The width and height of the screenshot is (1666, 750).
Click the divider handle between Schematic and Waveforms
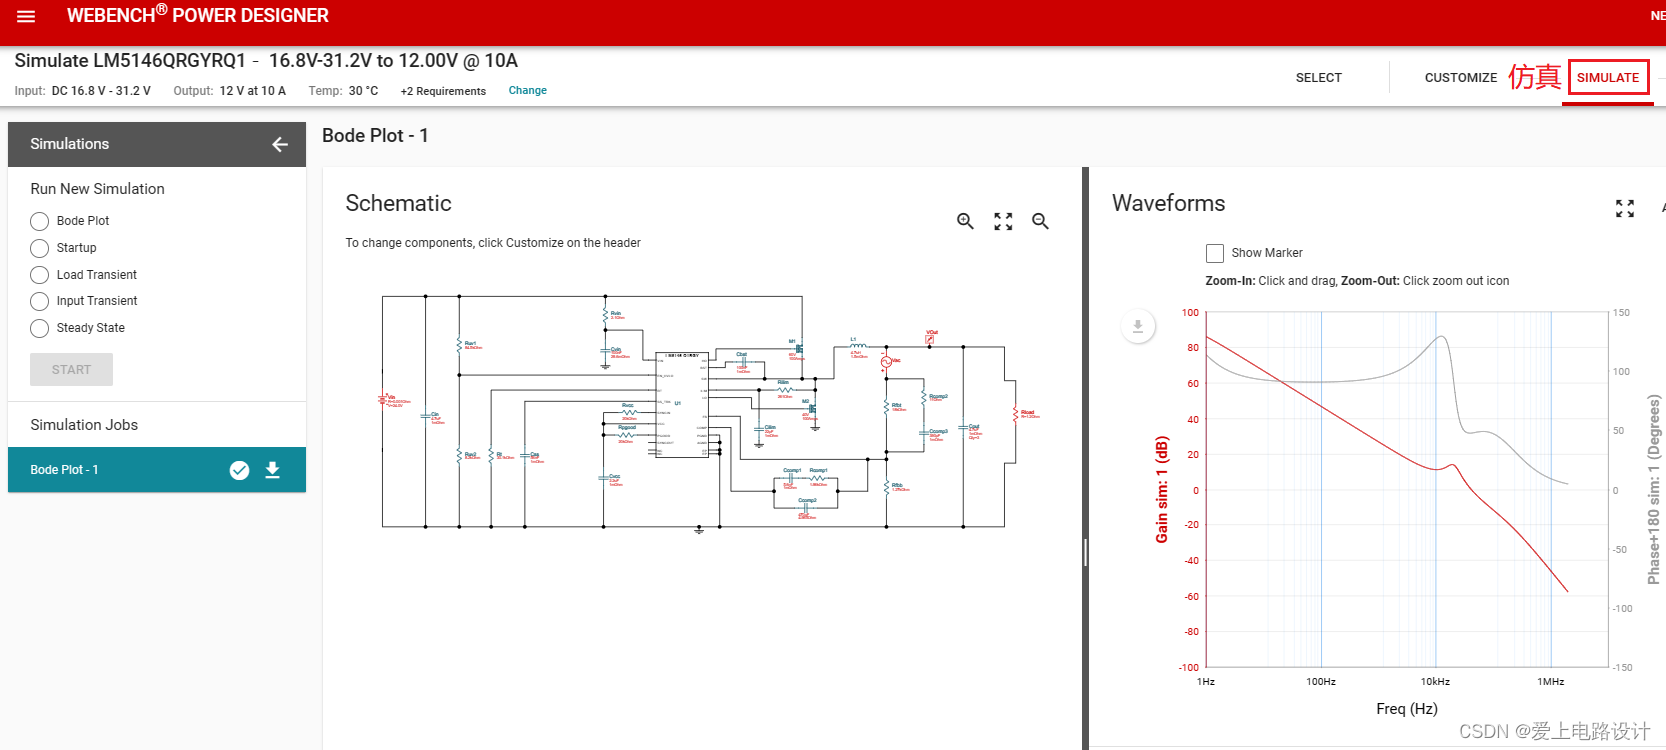tap(1085, 553)
